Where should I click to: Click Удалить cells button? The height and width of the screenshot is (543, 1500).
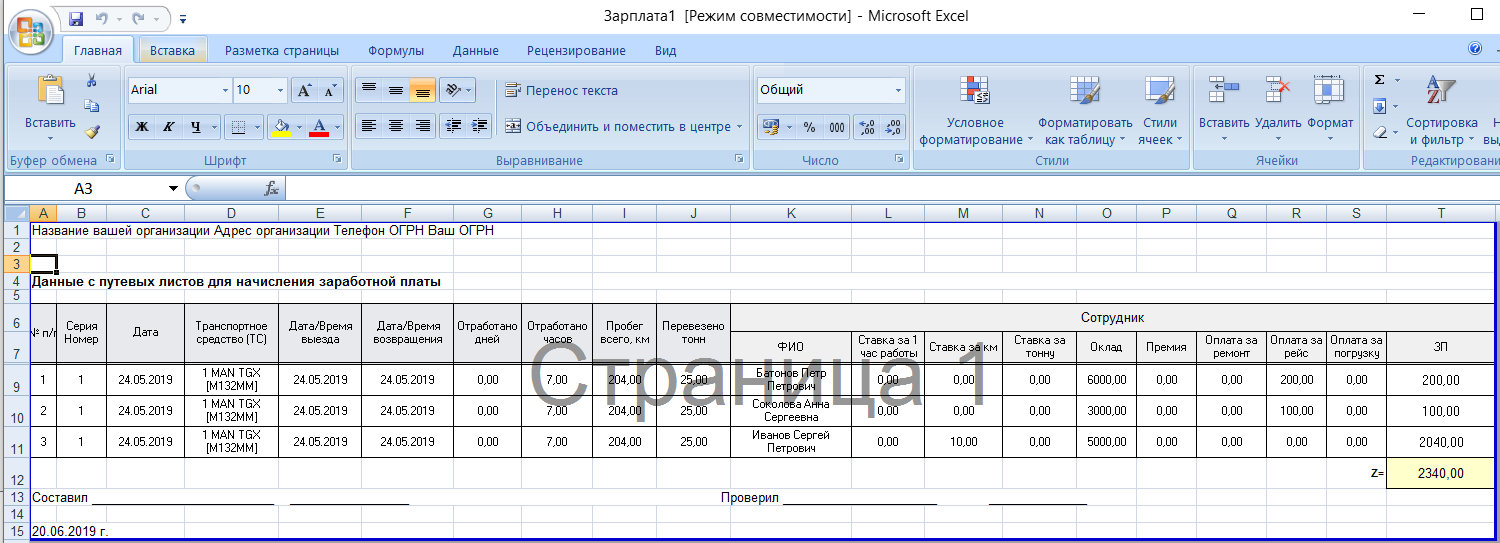[x=1278, y=110]
